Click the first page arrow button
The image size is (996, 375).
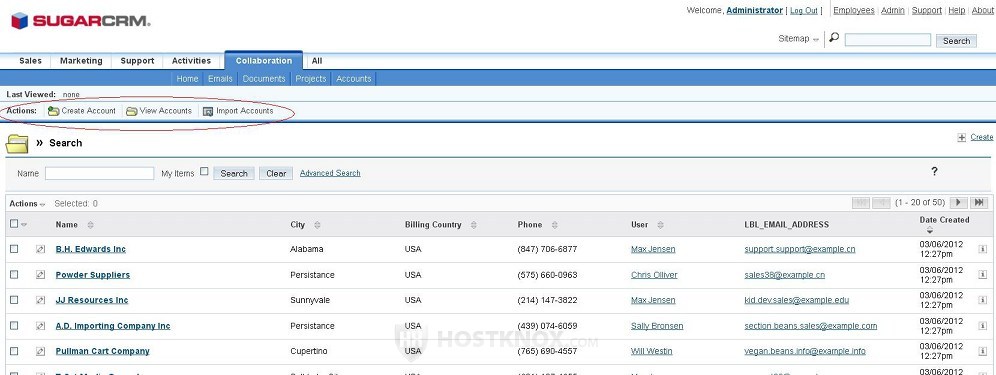point(861,203)
